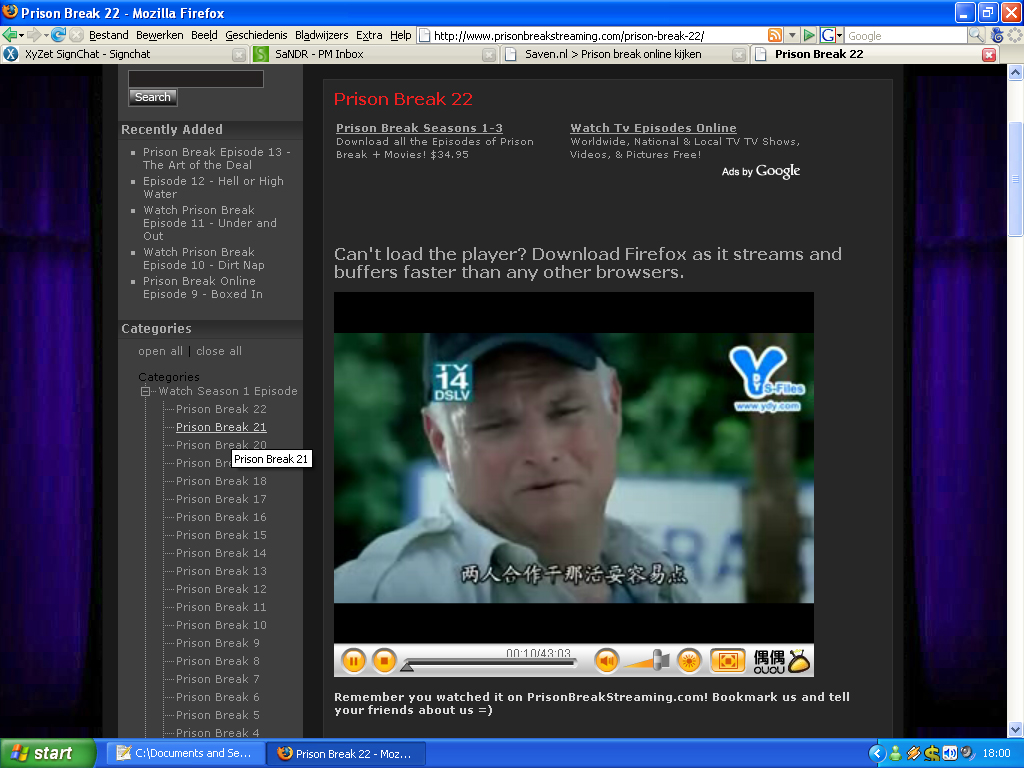Select Prison Break 15 in category tree
This screenshot has width=1024, height=768.
(221, 536)
